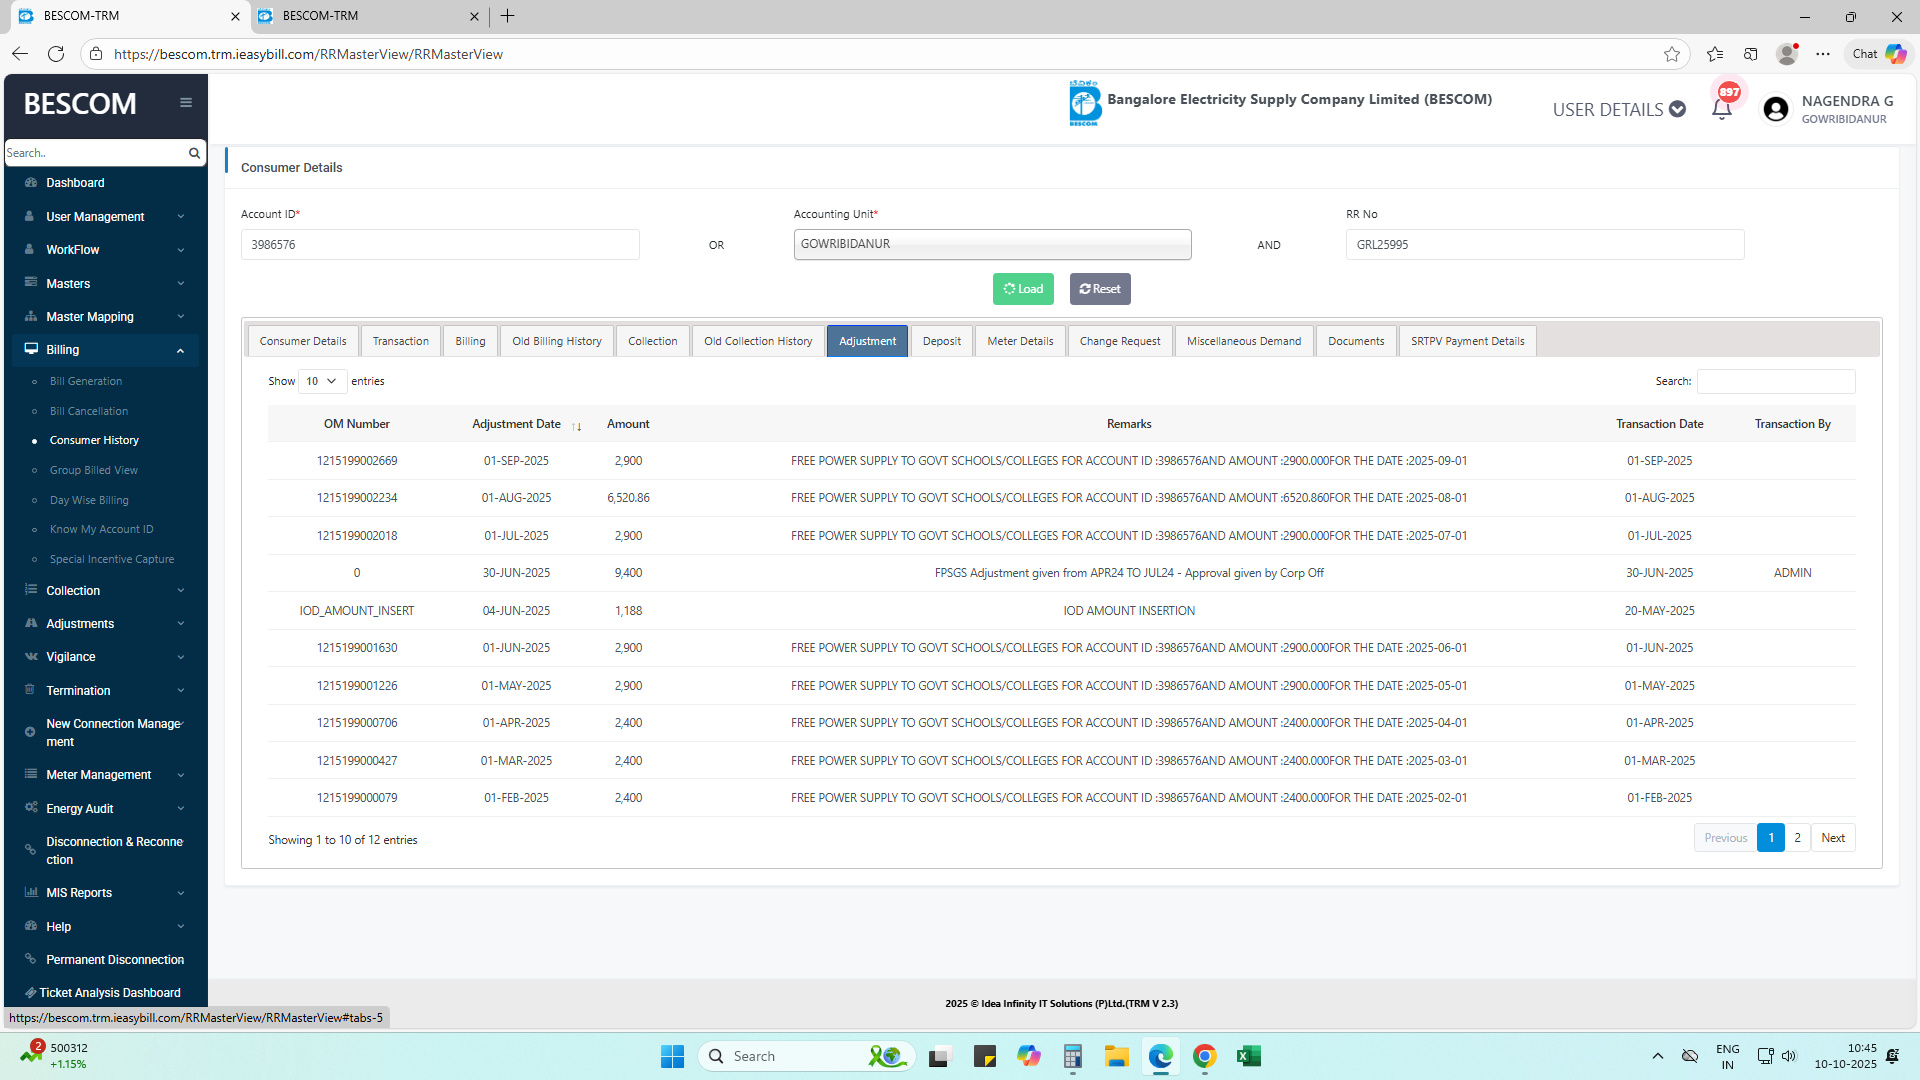The image size is (1920, 1080).
Task: Click the table Search input field
Action: [1776, 381]
